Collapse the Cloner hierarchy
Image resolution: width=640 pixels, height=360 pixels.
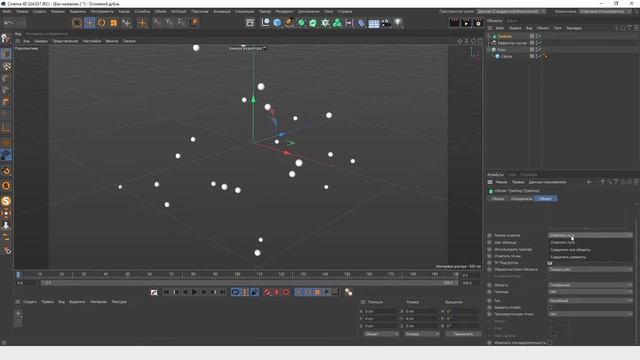489,49
